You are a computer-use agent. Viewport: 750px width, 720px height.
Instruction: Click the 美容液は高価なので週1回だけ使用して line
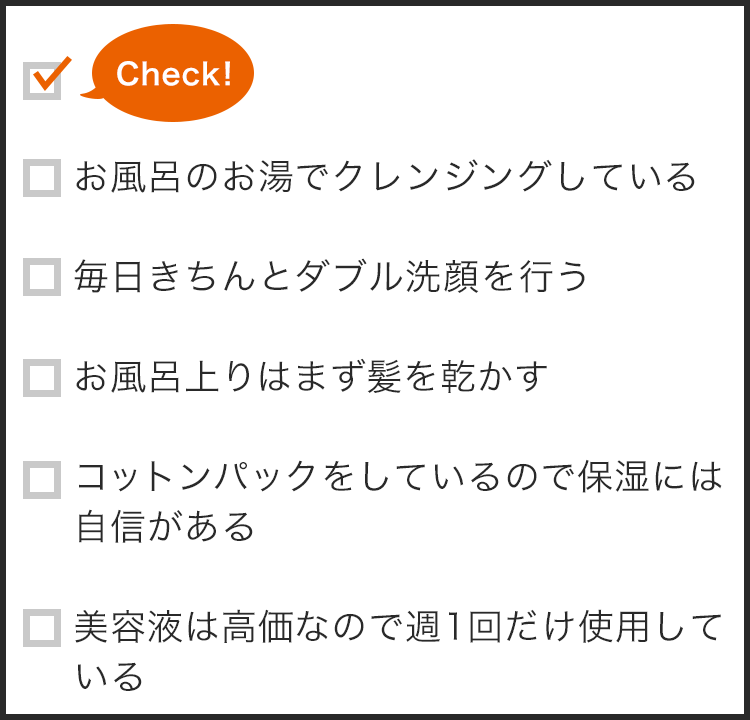(399, 627)
